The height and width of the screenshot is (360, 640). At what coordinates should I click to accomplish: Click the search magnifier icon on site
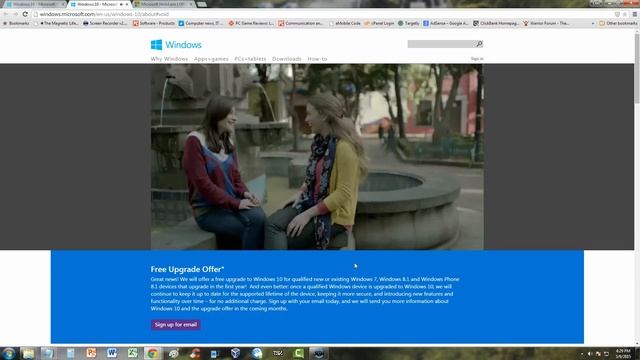click(x=480, y=44)
